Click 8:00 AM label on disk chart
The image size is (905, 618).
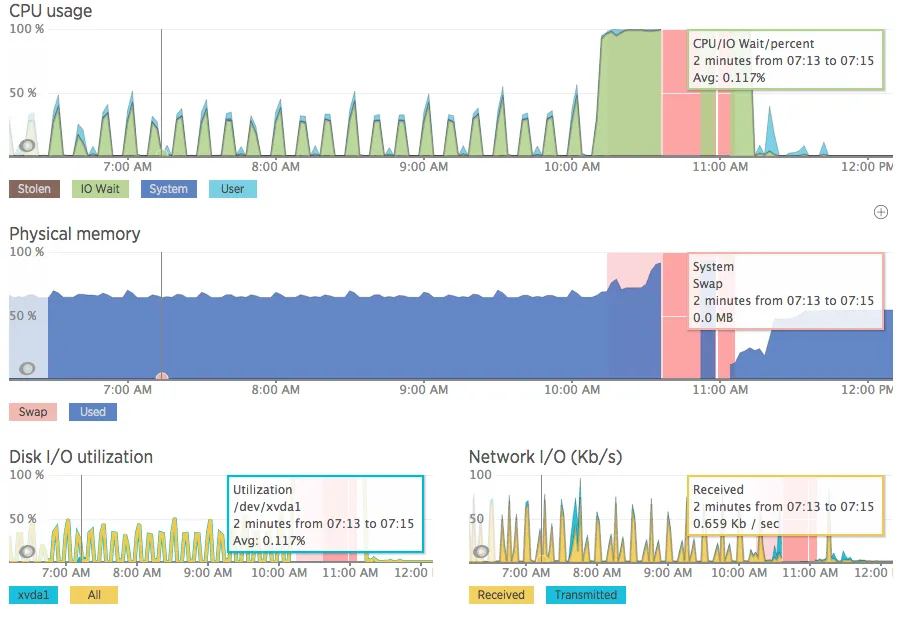(x=137, y=573)
